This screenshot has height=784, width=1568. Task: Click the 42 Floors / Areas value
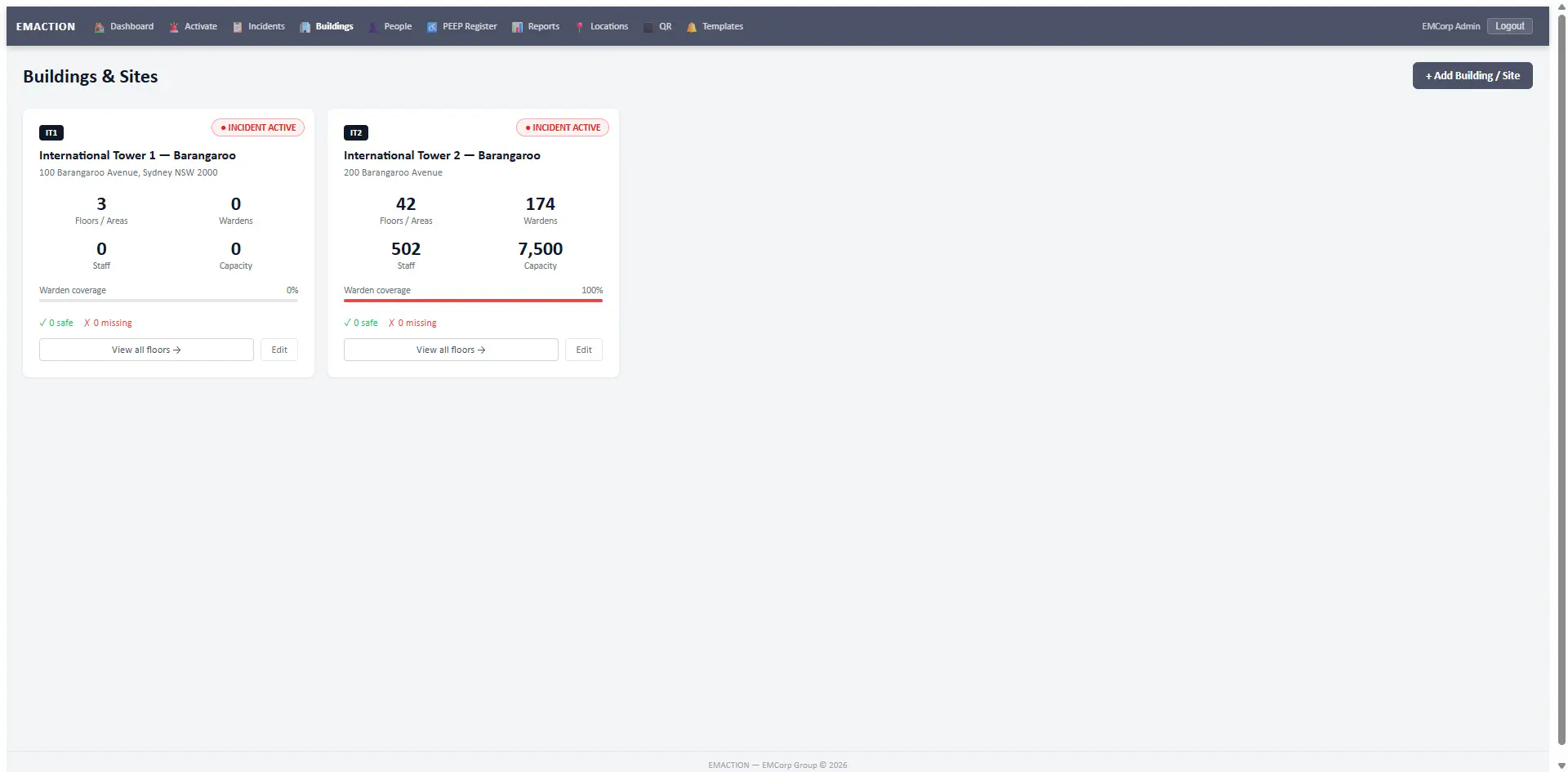(x=406, y=204)
